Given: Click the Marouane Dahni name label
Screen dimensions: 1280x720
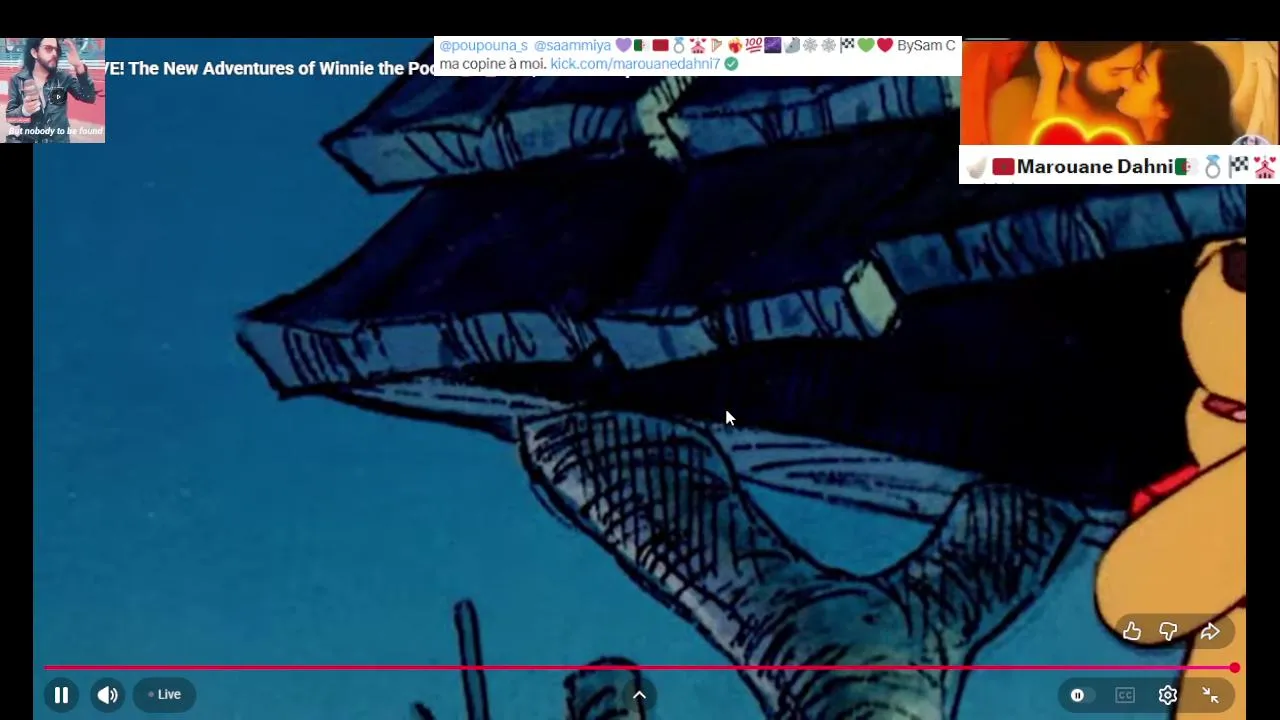Looking at the screenshot, I should (1094, 167).
